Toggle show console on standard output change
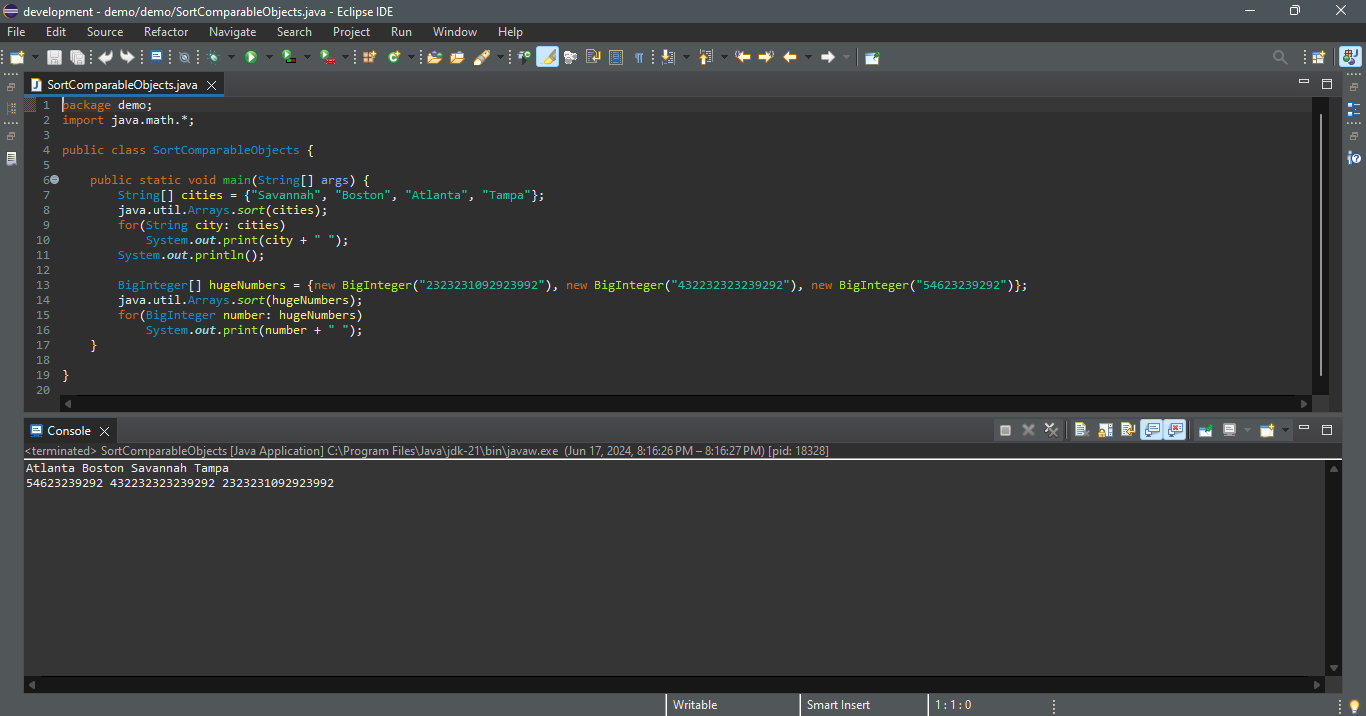The height and width of the screenshot is (716, 1366). (1152, 430)
